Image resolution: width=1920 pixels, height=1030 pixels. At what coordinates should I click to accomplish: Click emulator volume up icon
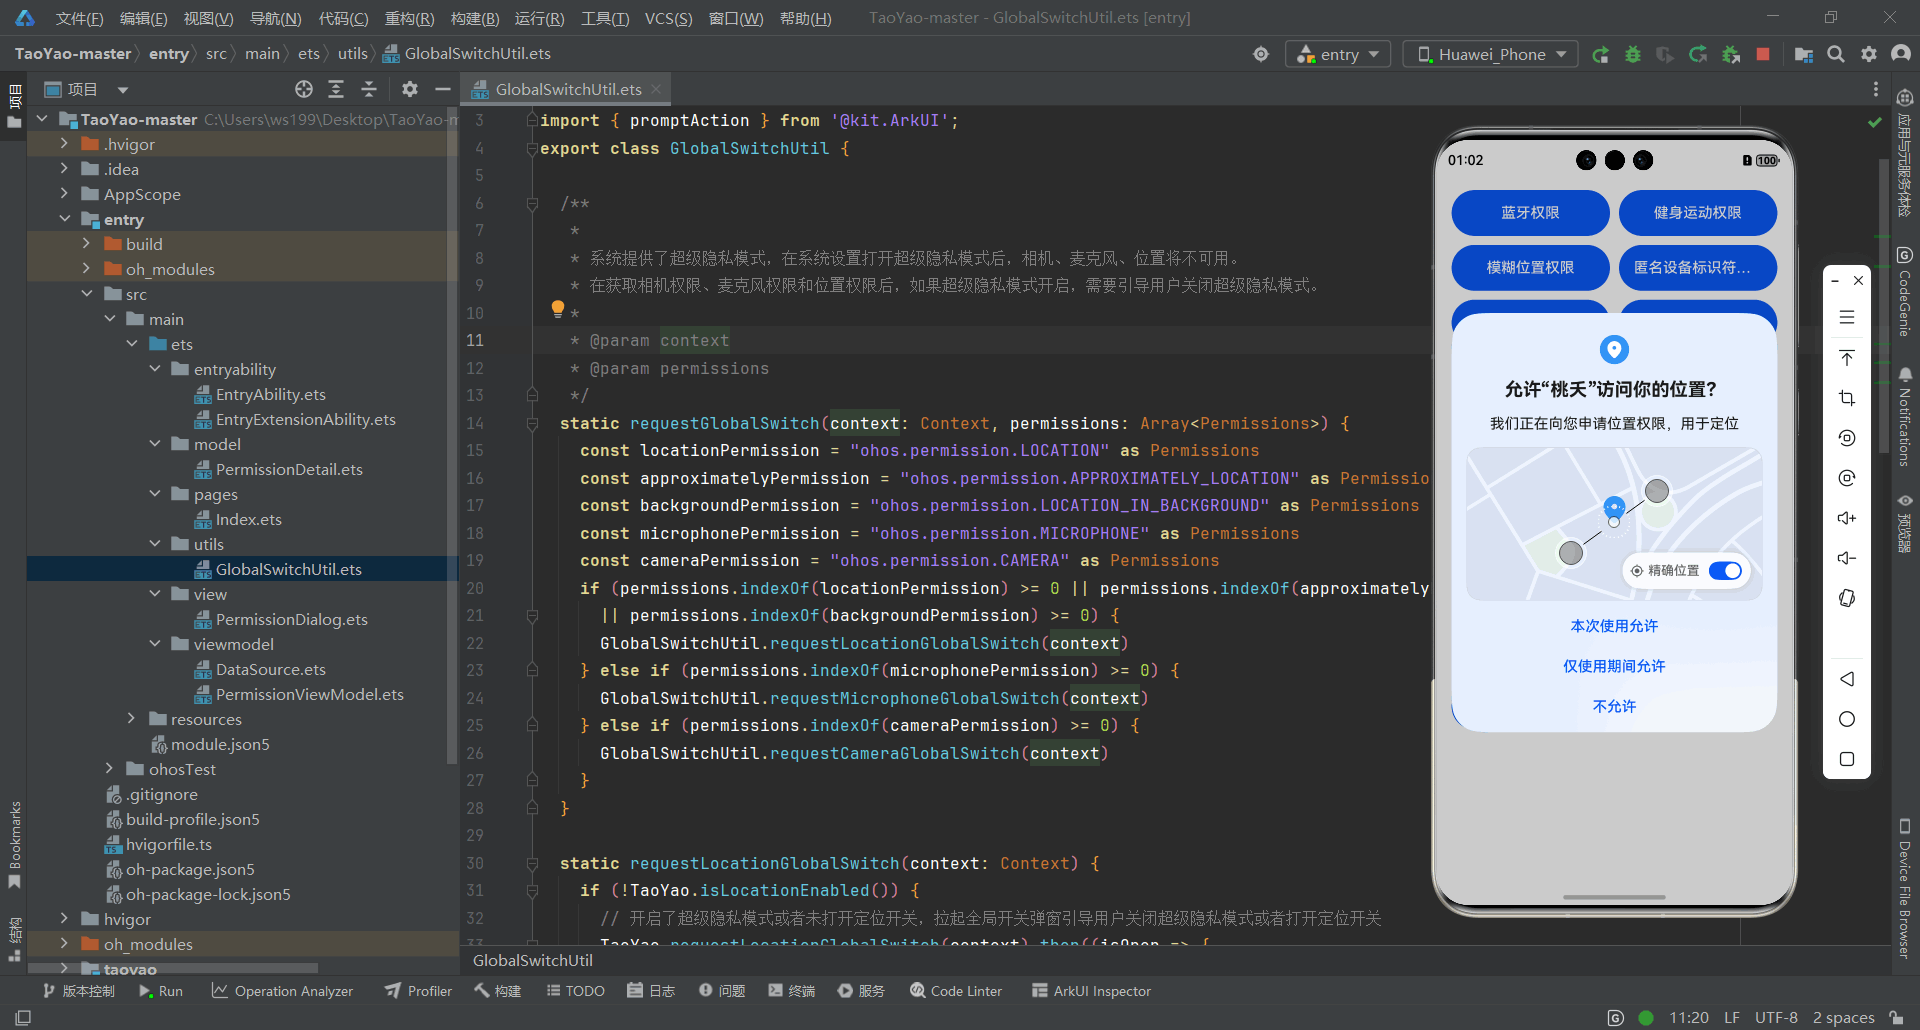(1847, 518)
